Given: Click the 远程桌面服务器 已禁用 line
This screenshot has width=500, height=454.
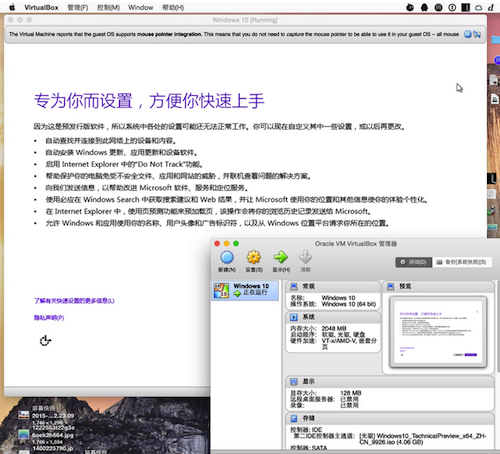Looking at the screenshot, I should [324, 399].
